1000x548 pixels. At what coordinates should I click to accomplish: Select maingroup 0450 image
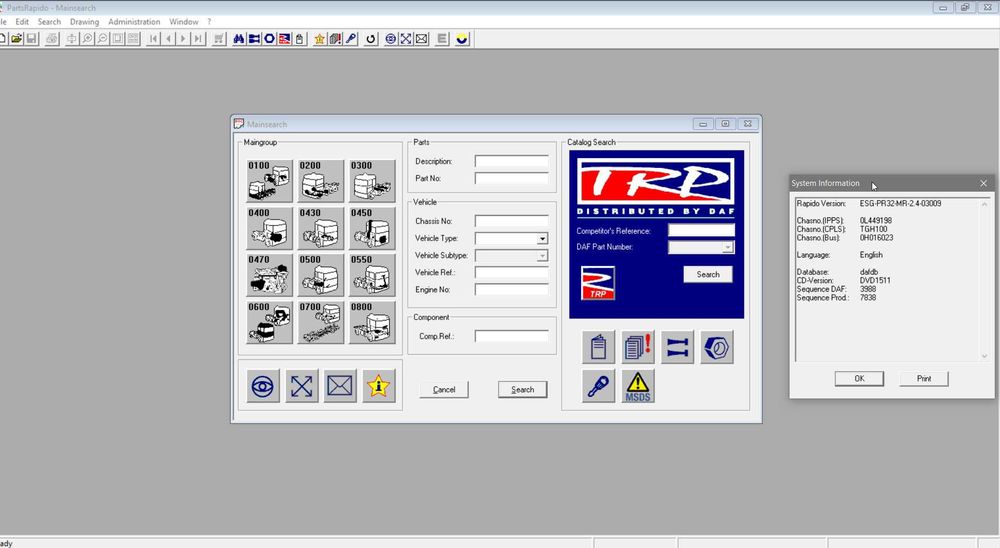coord(372,228)
